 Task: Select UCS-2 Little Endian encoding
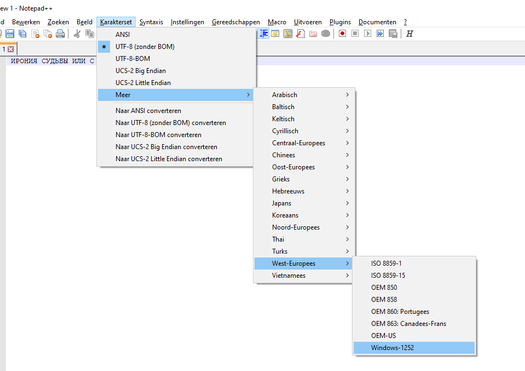pyautogui.click(x=176, y=83)
